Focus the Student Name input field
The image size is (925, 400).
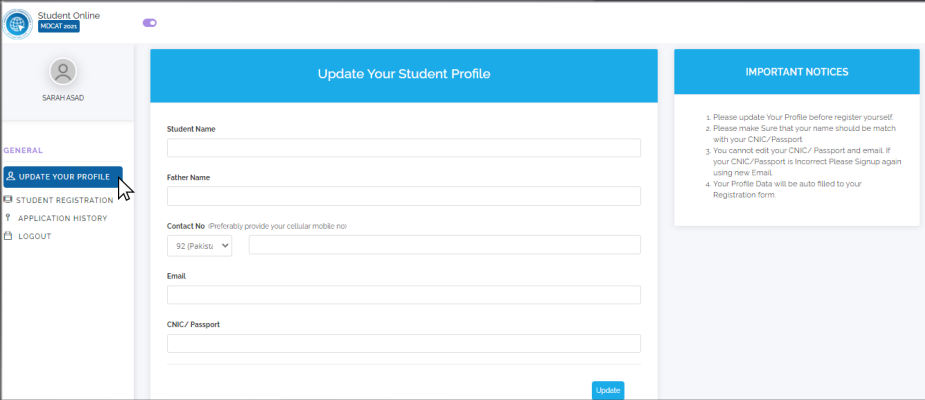pos(404,148)
